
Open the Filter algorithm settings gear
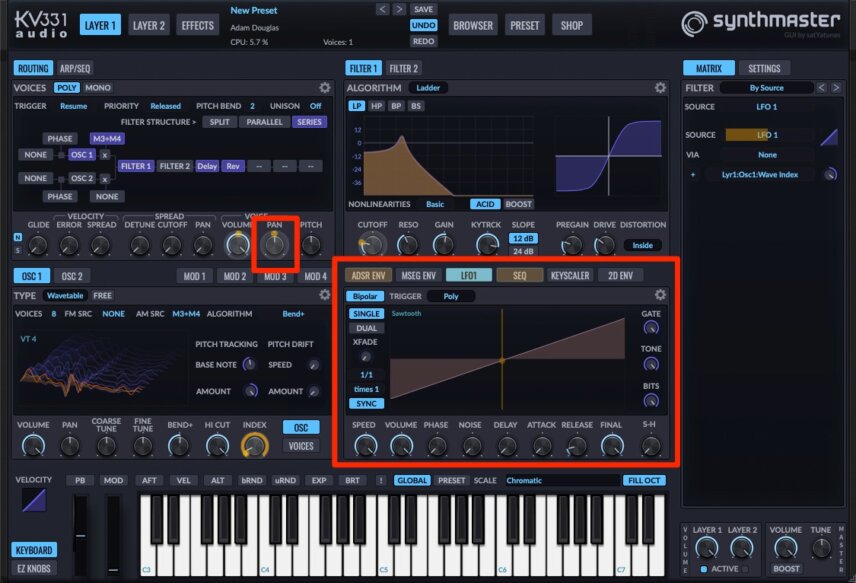[x=660, y=87]
